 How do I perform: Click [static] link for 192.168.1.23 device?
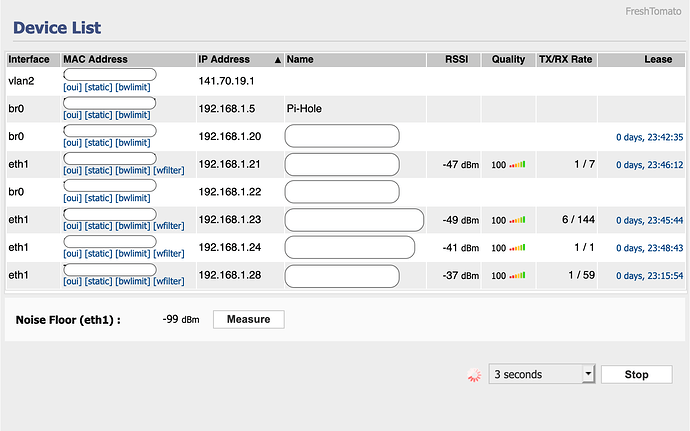pos(98,226)
